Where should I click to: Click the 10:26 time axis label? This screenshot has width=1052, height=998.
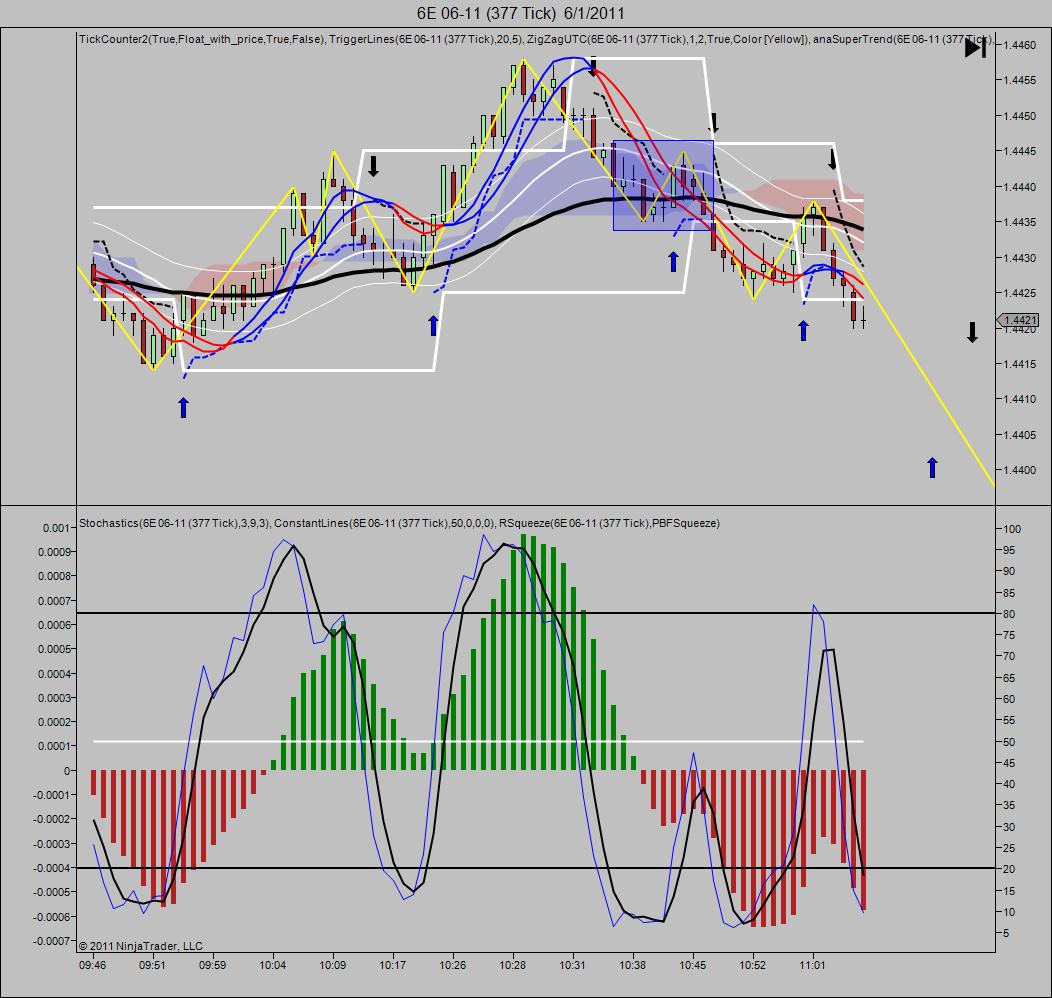point(453,965)
